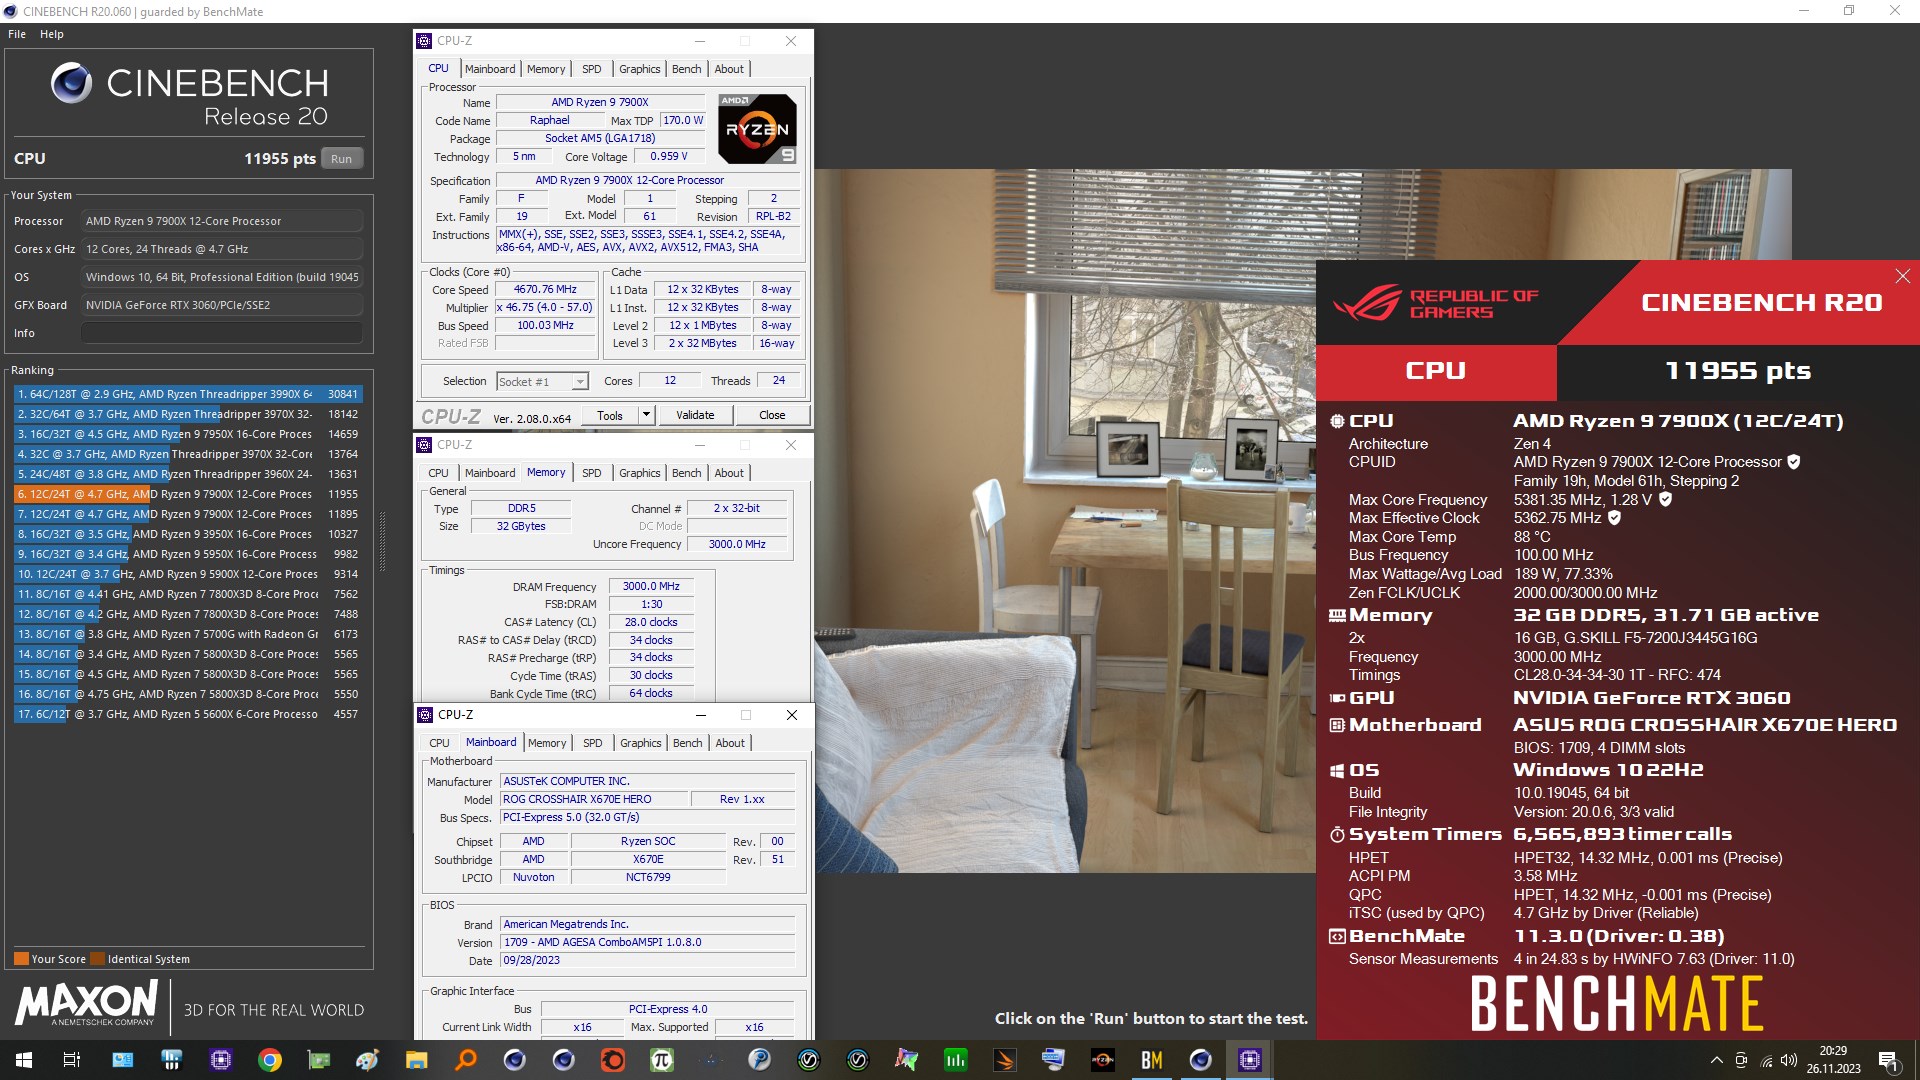Open File Explorer from the taskbar
This screenshot has width=1920, height=1080.
[x=417, y=1060]
